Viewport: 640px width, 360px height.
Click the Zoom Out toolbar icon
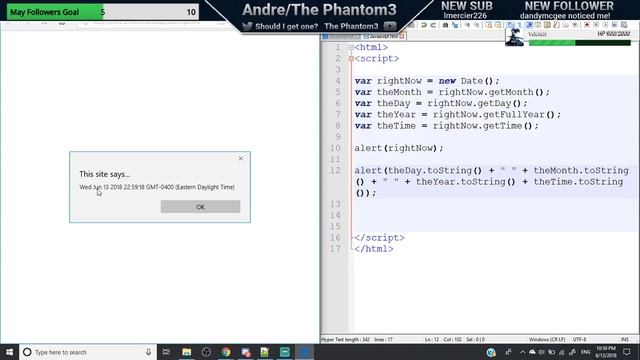(x=476, y=25)
